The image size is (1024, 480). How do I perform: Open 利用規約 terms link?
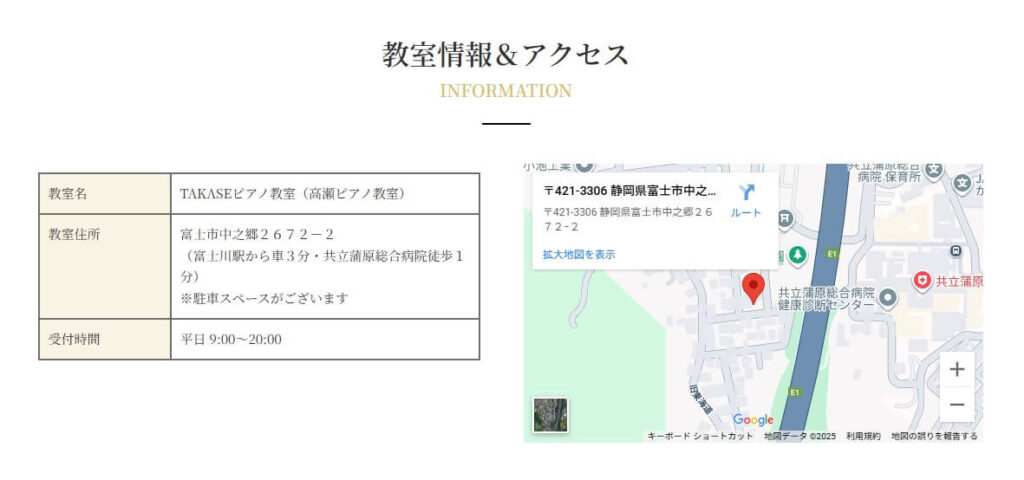tap(863, 436)
